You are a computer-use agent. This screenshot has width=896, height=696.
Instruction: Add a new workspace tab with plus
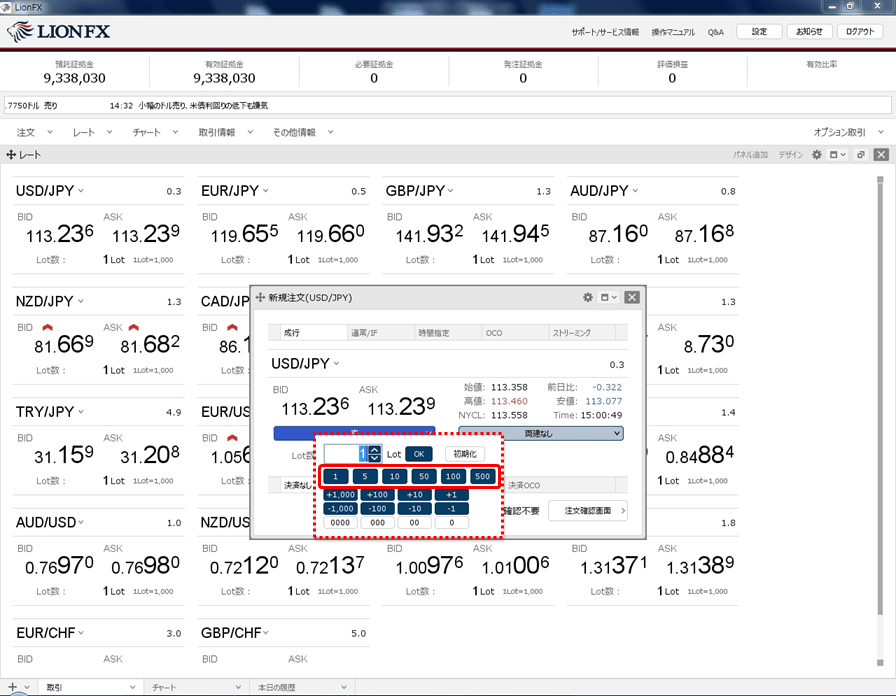click(13, 687)
